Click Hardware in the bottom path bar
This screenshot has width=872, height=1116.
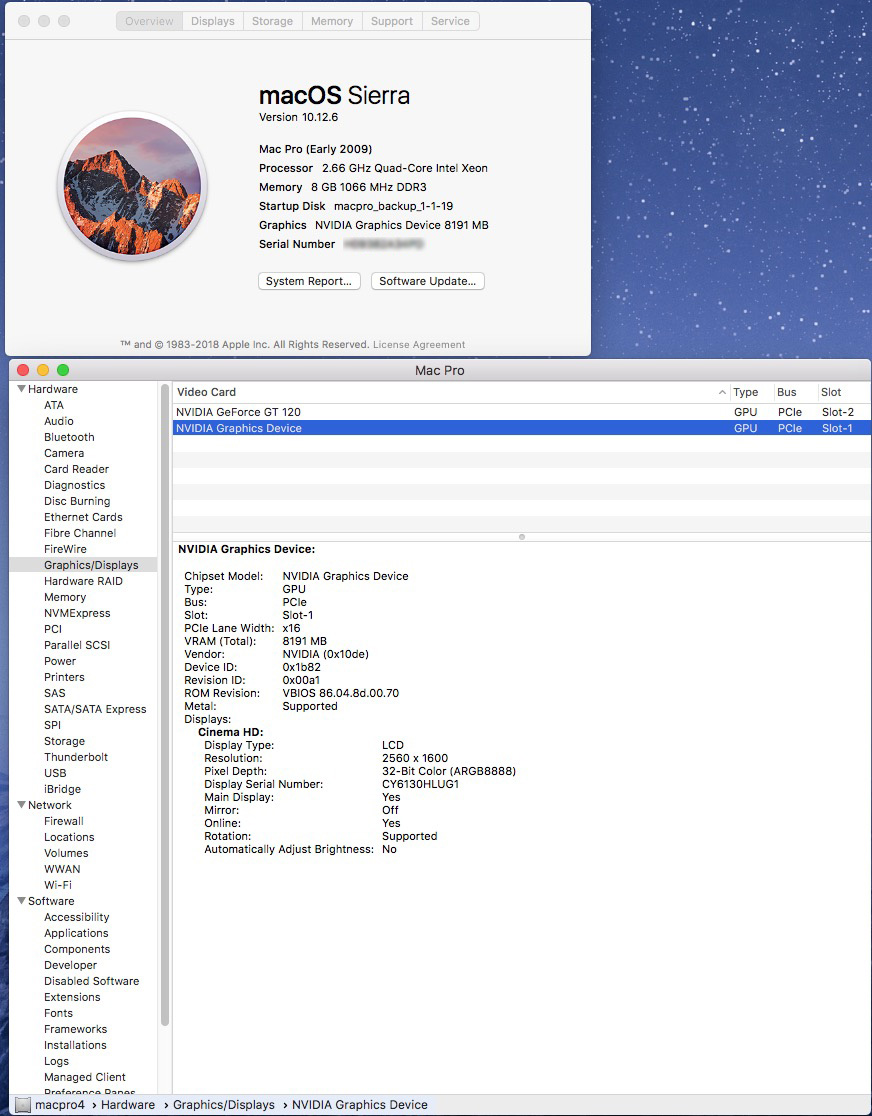tap(128, 1105)
